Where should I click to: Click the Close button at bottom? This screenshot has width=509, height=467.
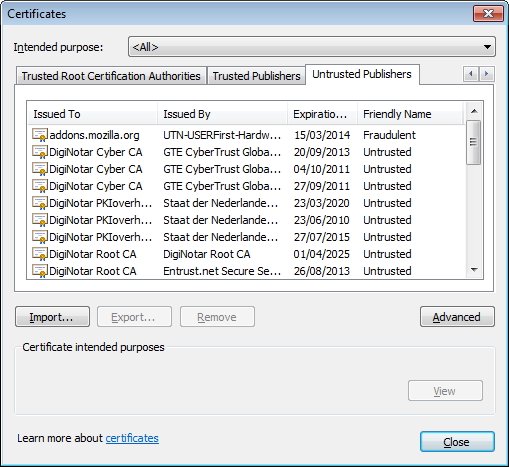pos(457,442)
